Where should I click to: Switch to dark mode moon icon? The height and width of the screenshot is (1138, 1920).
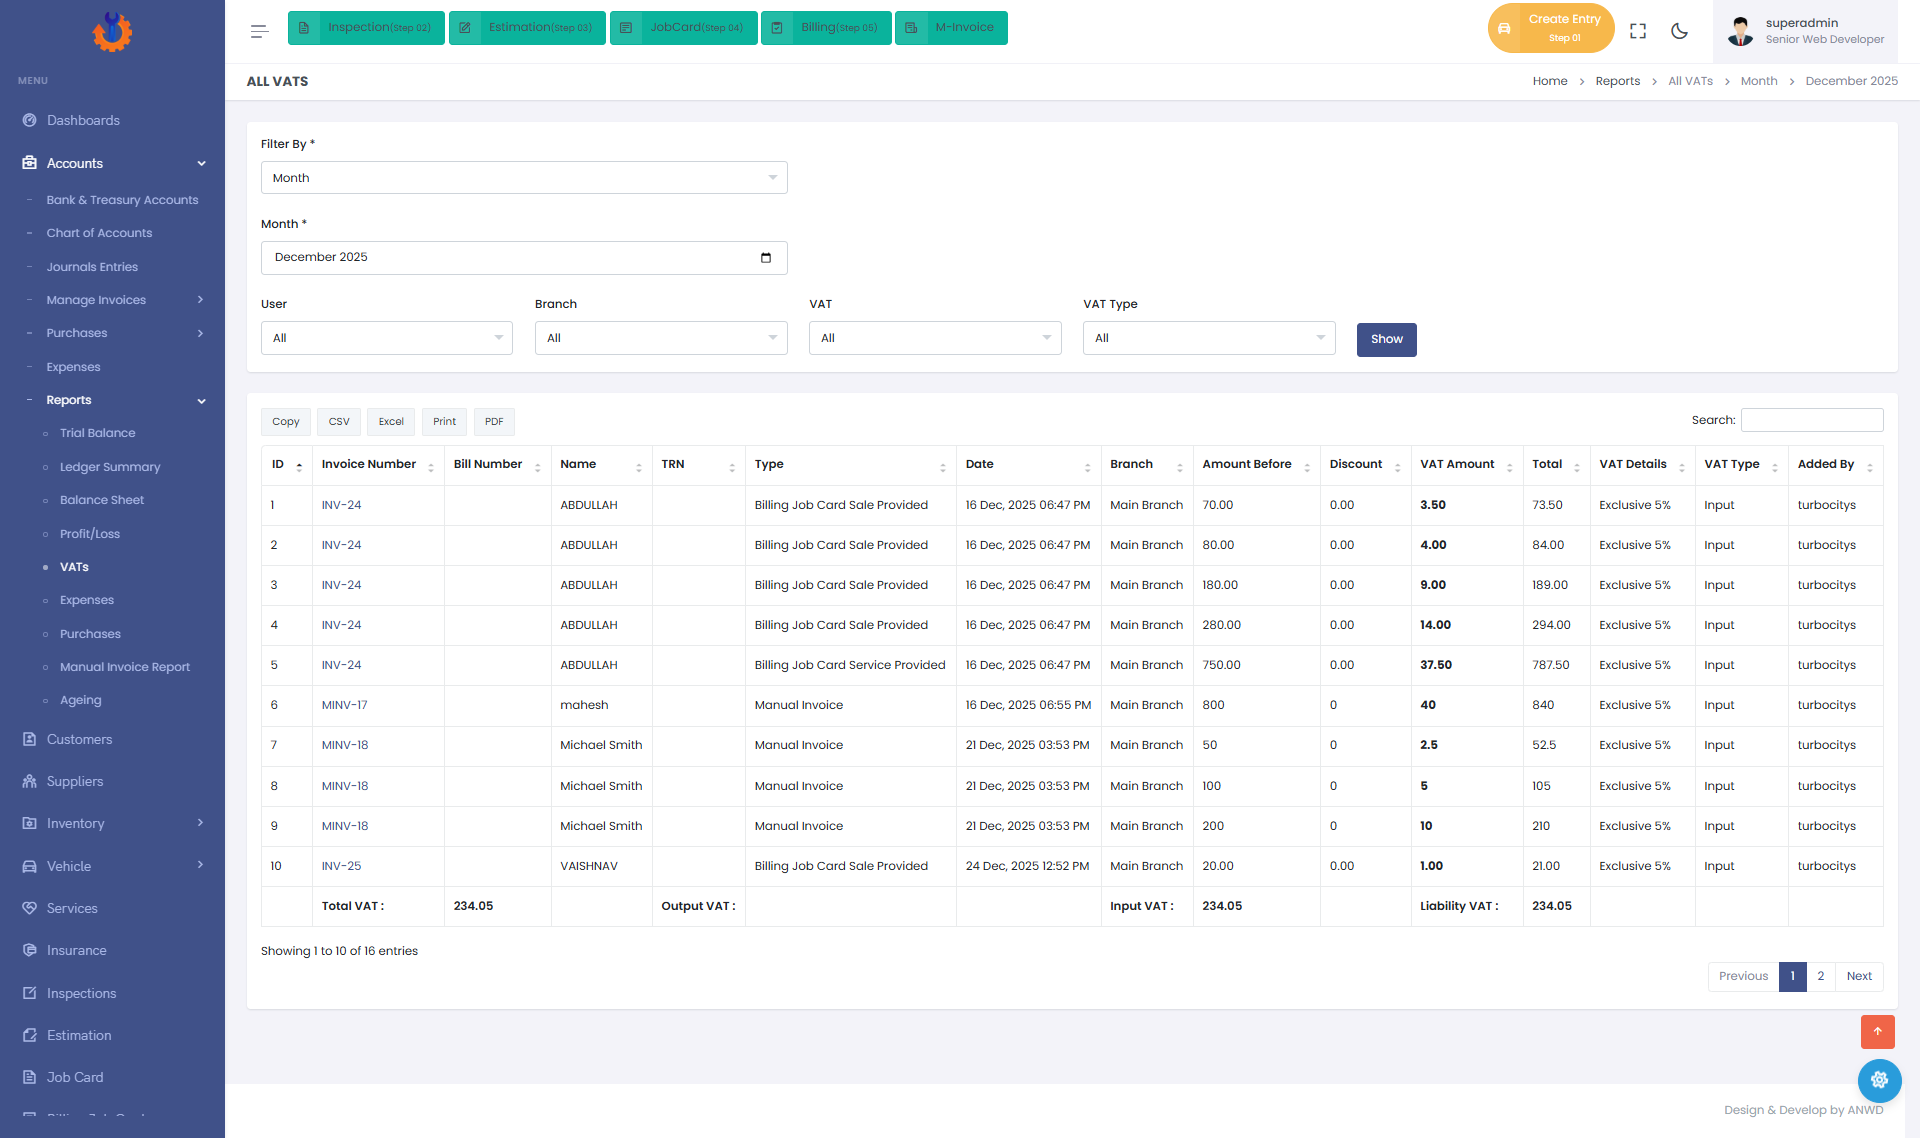click(x=1679, y=31)
